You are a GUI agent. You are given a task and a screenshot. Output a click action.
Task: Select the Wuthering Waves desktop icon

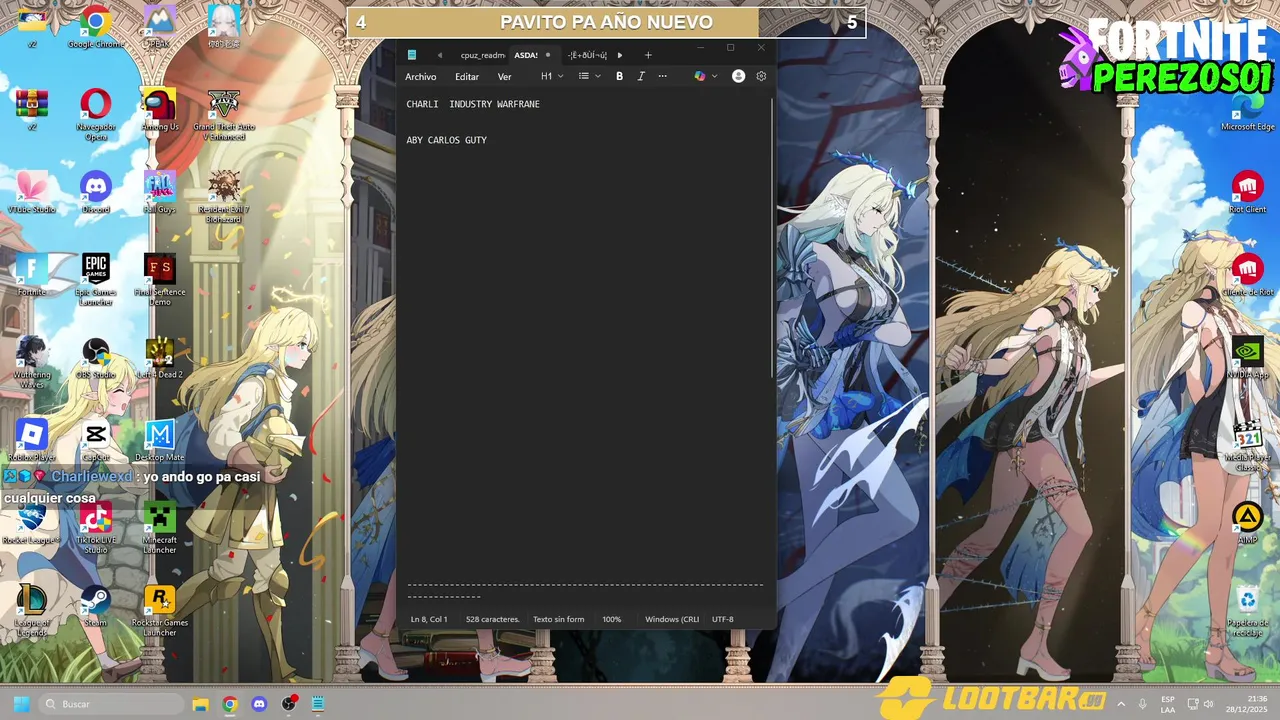point(32,363)
